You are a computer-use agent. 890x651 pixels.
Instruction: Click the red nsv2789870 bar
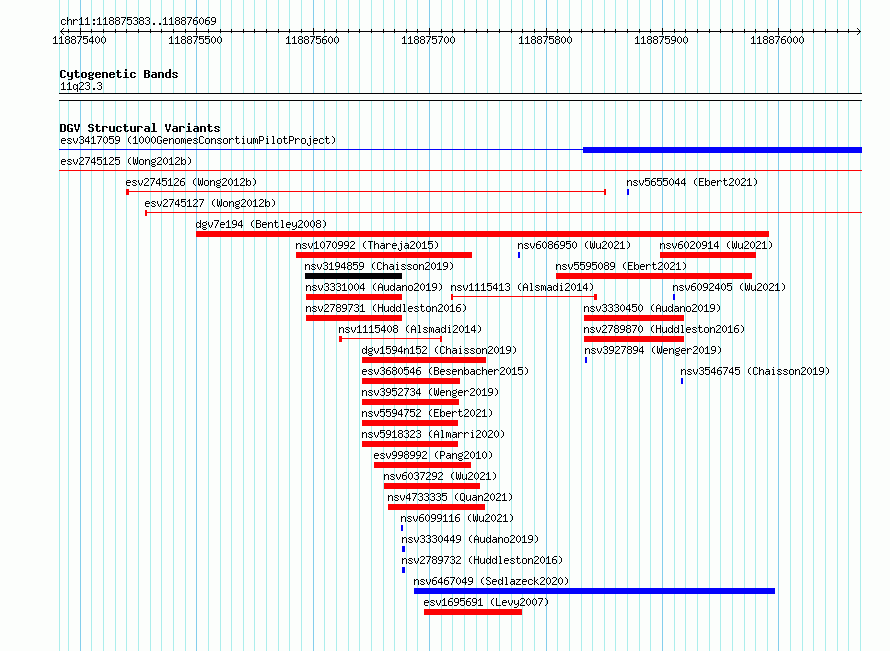coord(633,339)
